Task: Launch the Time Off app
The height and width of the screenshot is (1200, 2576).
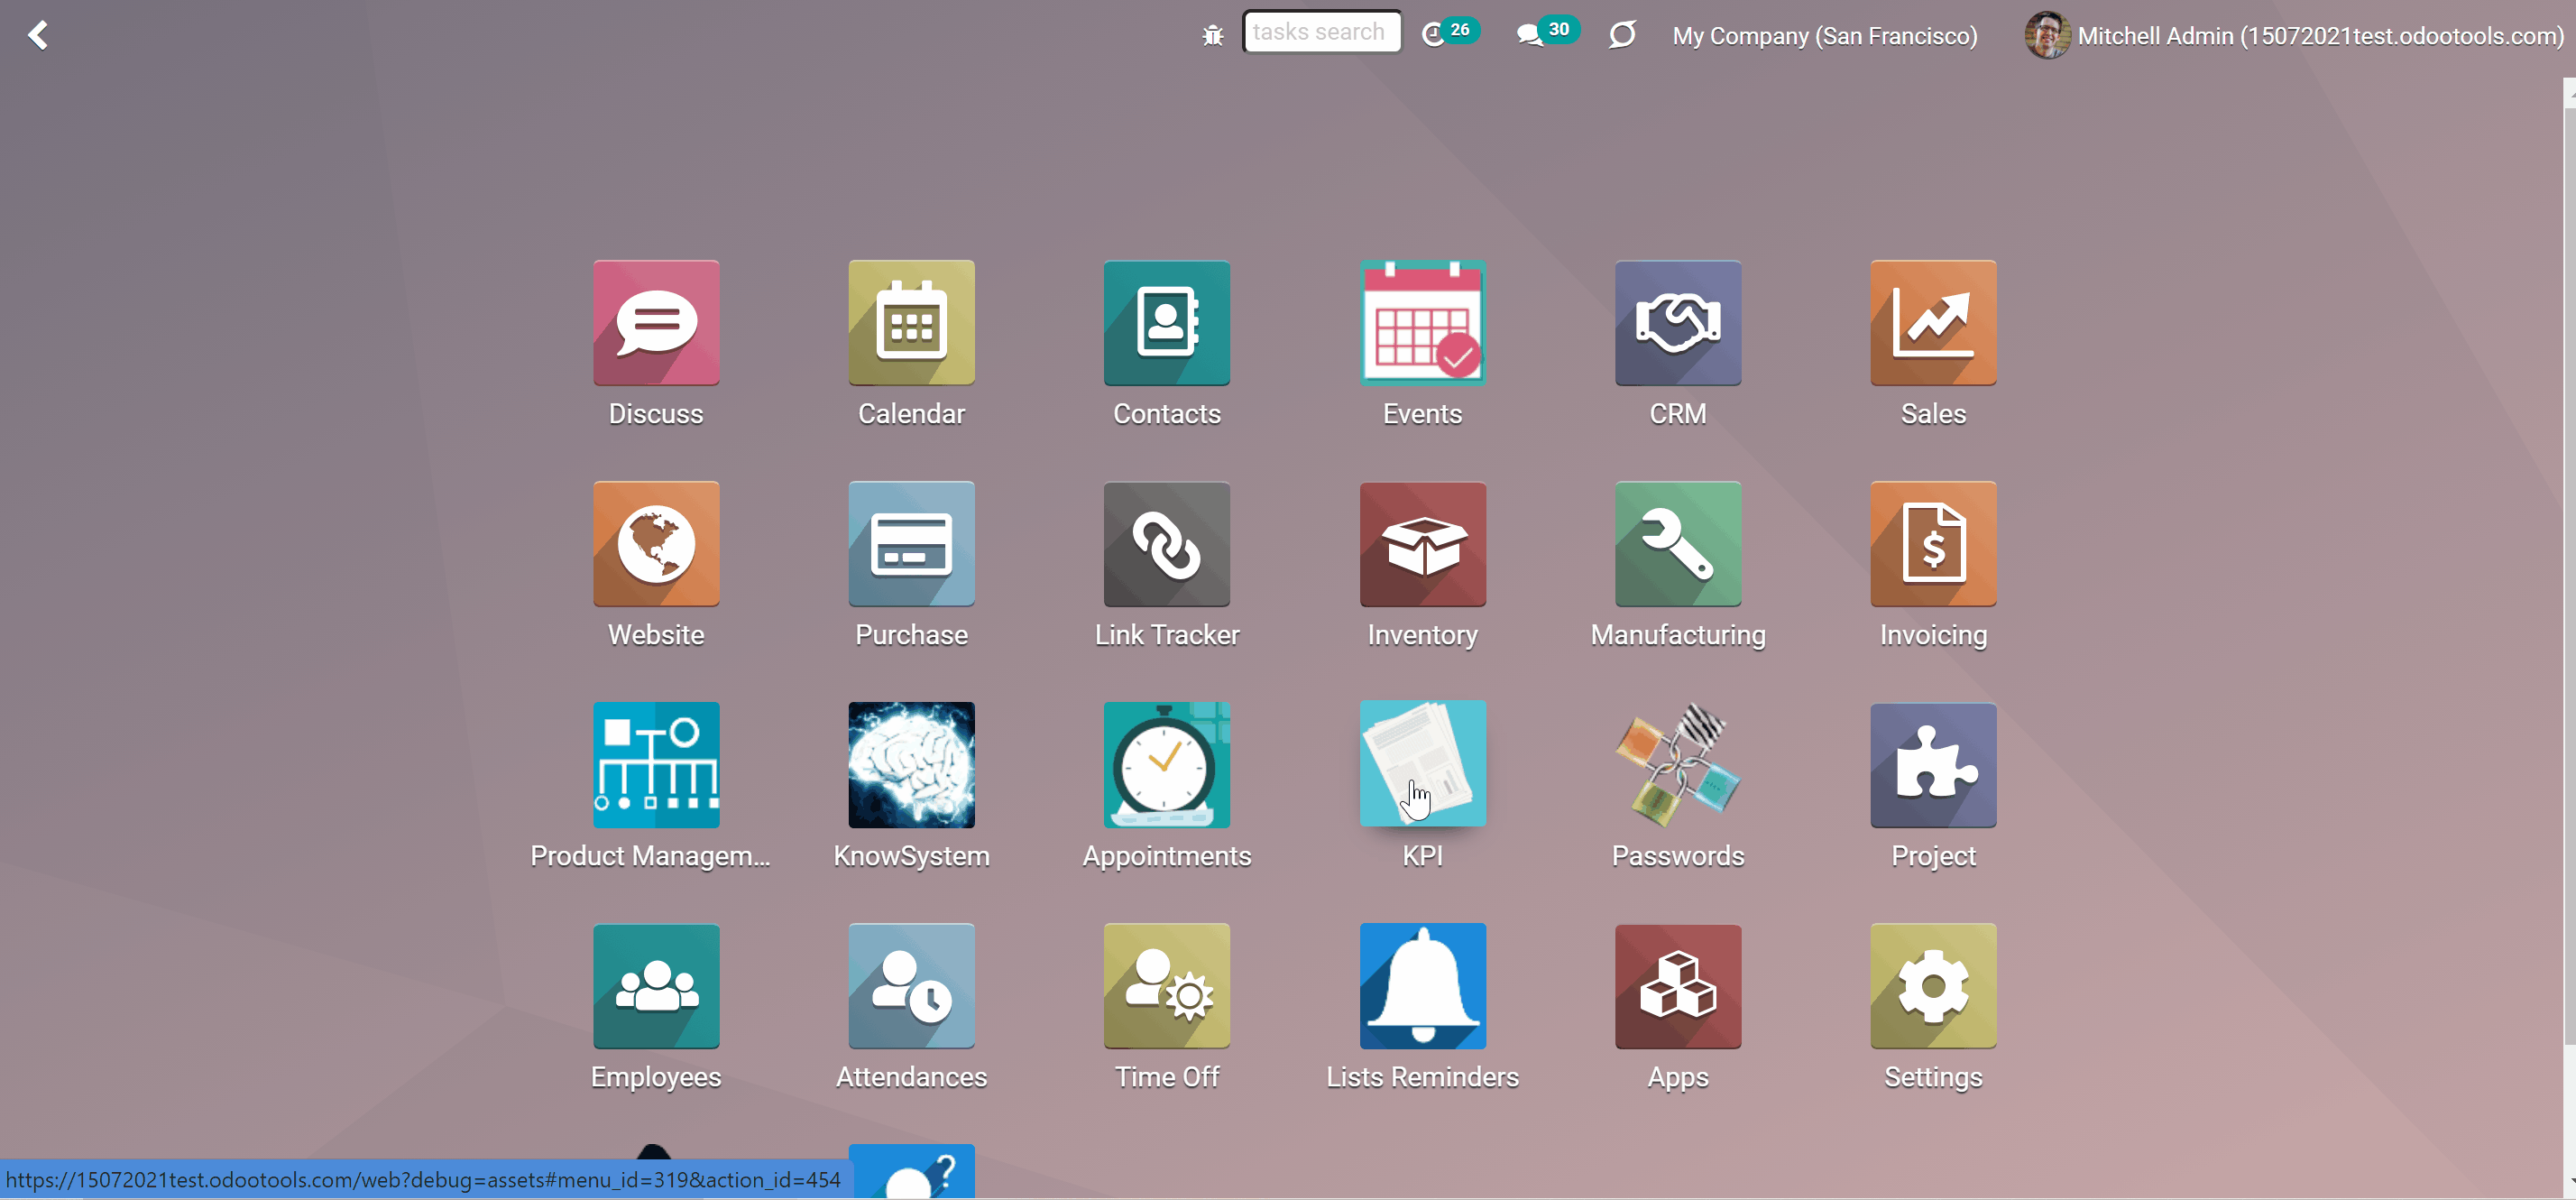Action: tap(1167, 986)
